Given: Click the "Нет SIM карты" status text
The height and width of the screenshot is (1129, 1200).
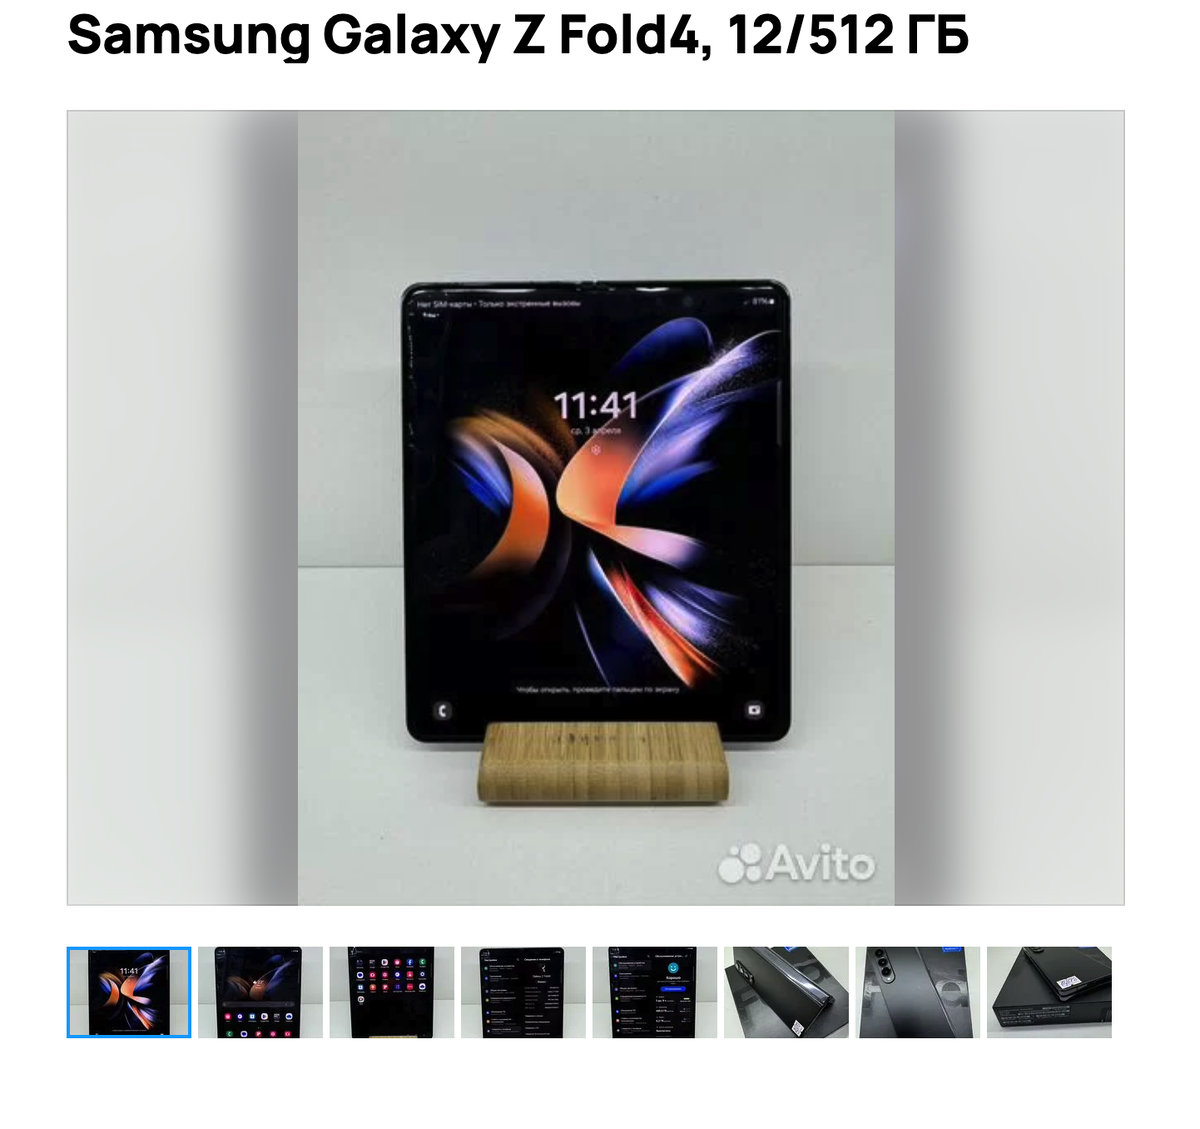Looking at the screenshot, I should point(443,302).
